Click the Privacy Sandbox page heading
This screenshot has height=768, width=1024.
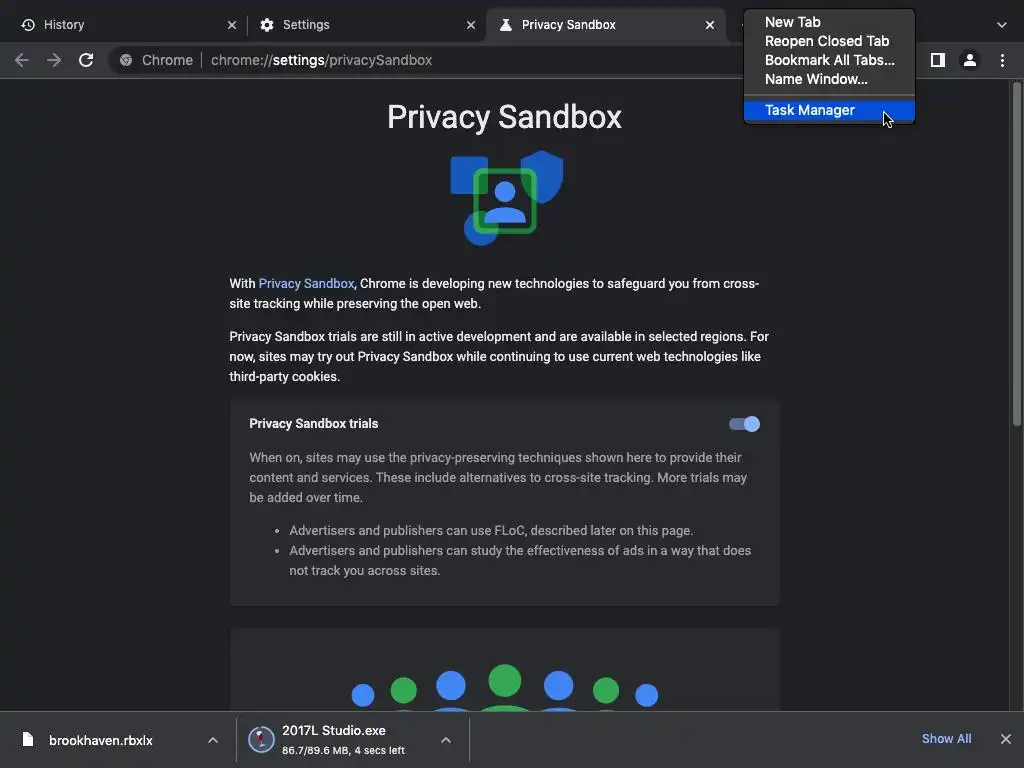(504, 117)
